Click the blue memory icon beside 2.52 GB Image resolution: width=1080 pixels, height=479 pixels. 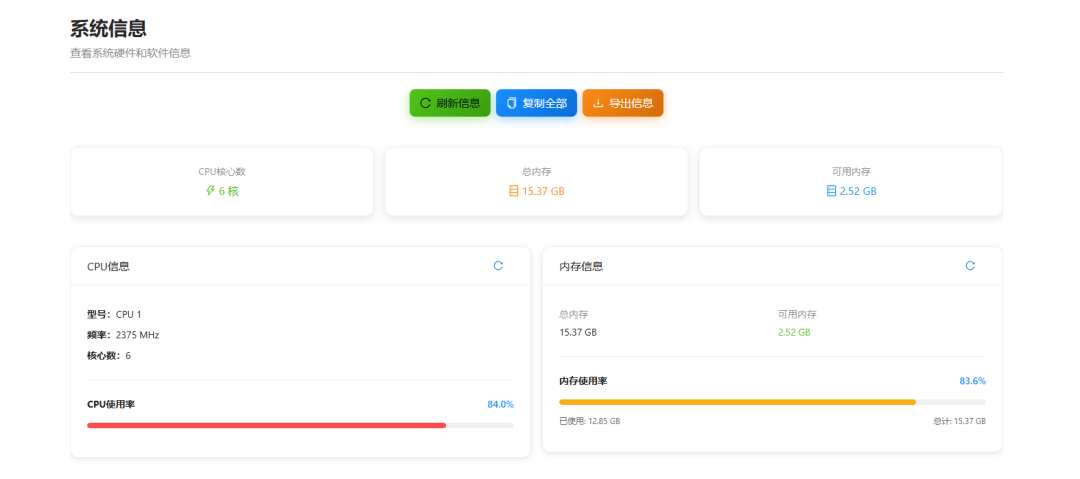click(831, 191)
